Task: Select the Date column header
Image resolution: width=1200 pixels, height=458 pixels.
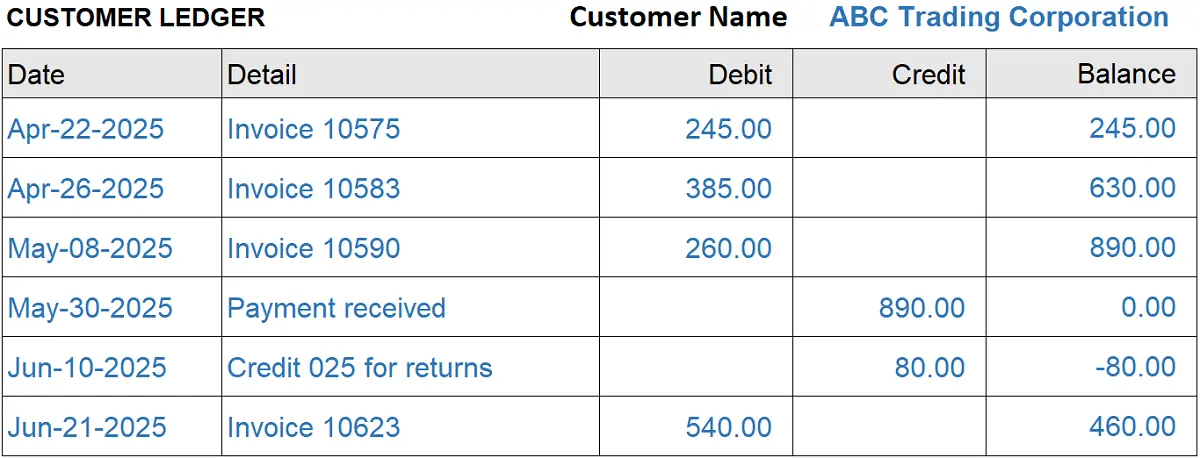Action: coord(36,74)
